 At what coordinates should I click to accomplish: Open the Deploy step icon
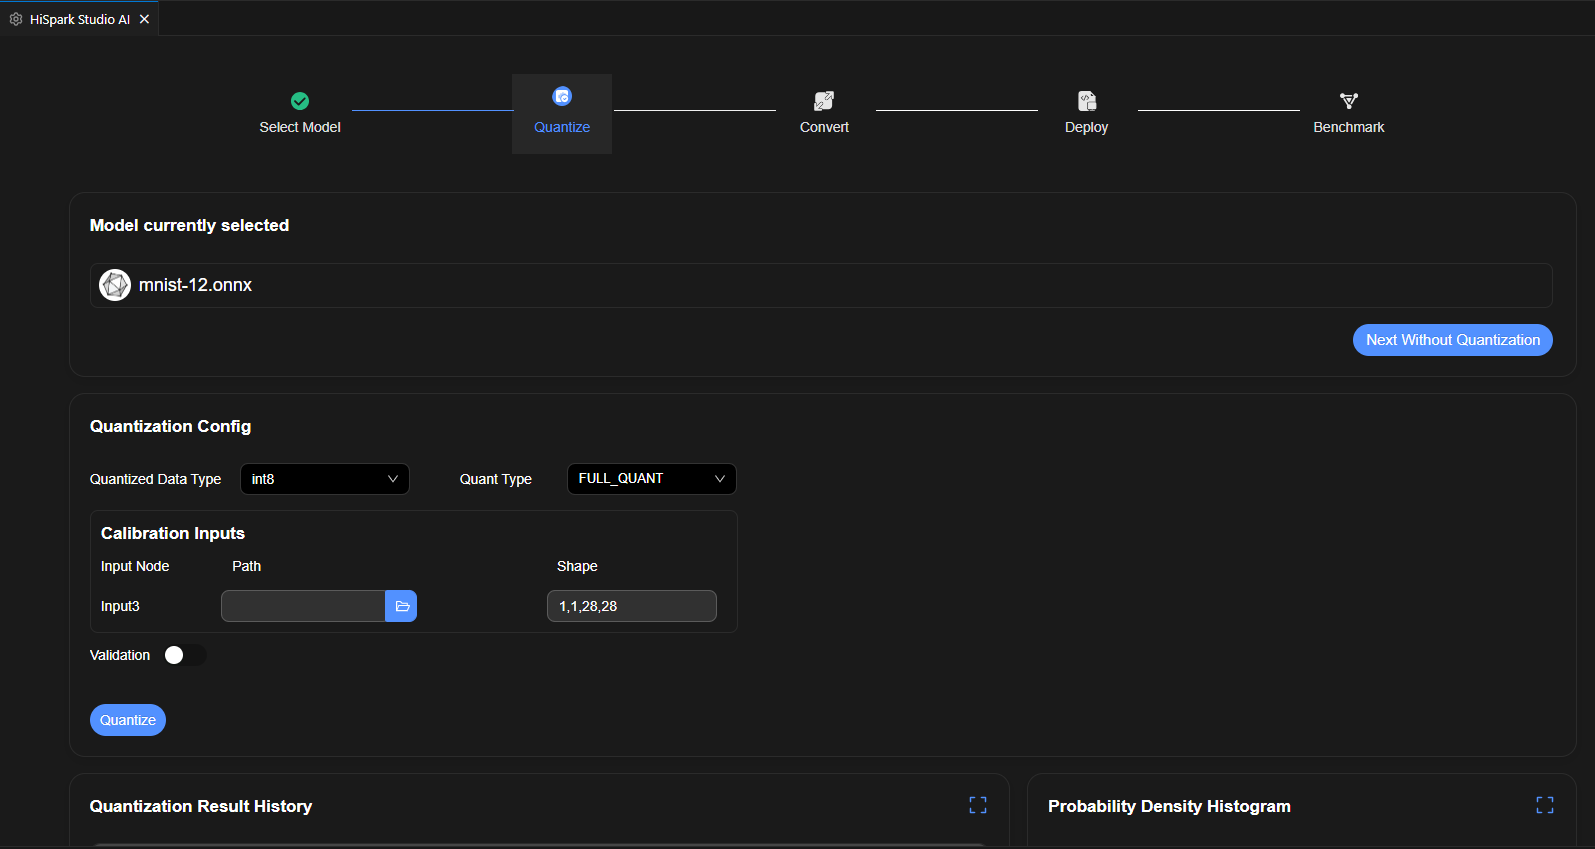(x=1087, y=101)
